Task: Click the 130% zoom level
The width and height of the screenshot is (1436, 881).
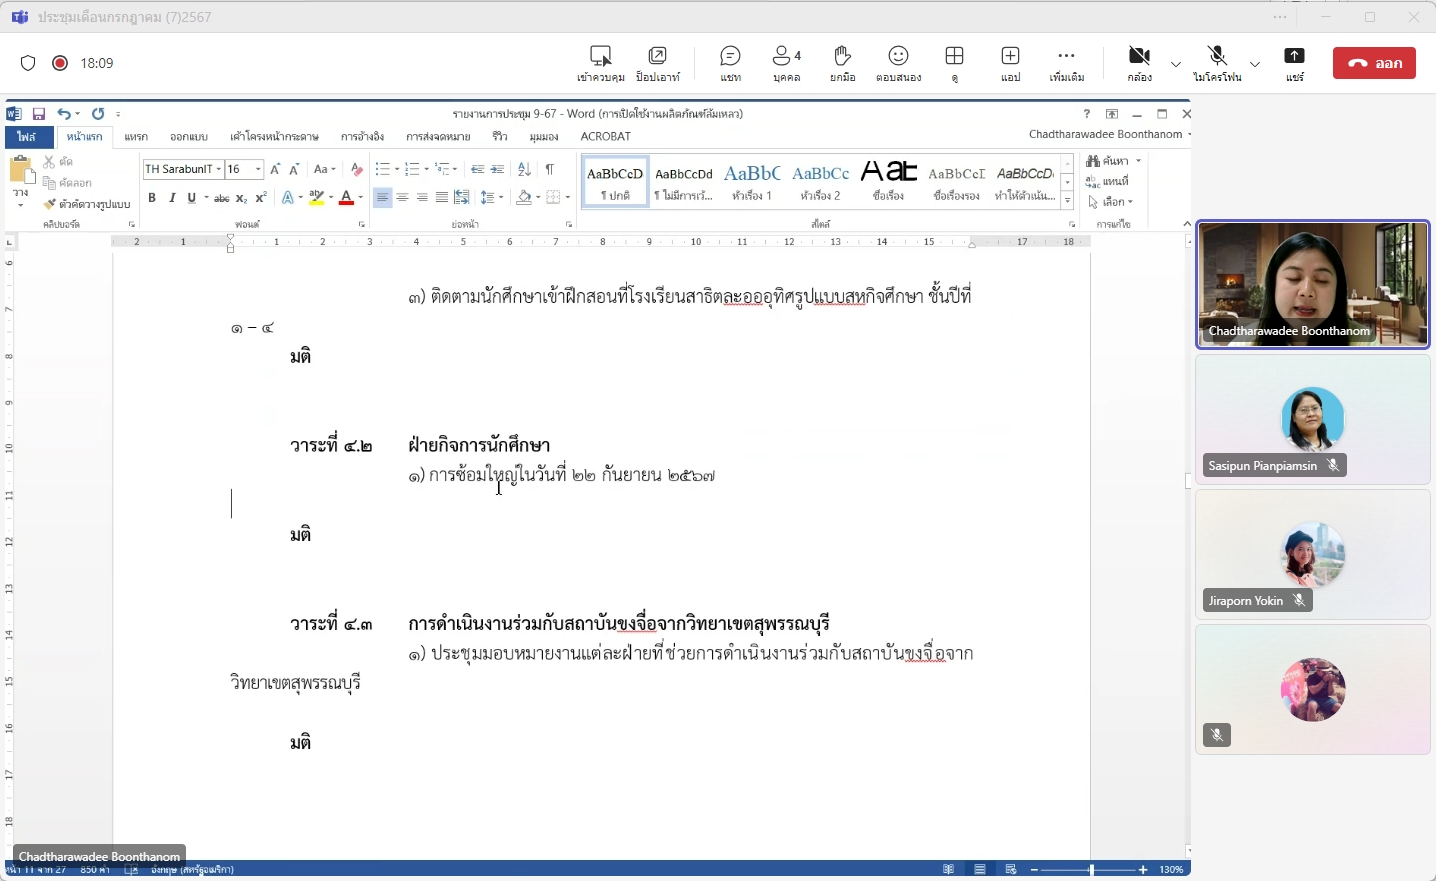Action: (x=1171, y=870)
